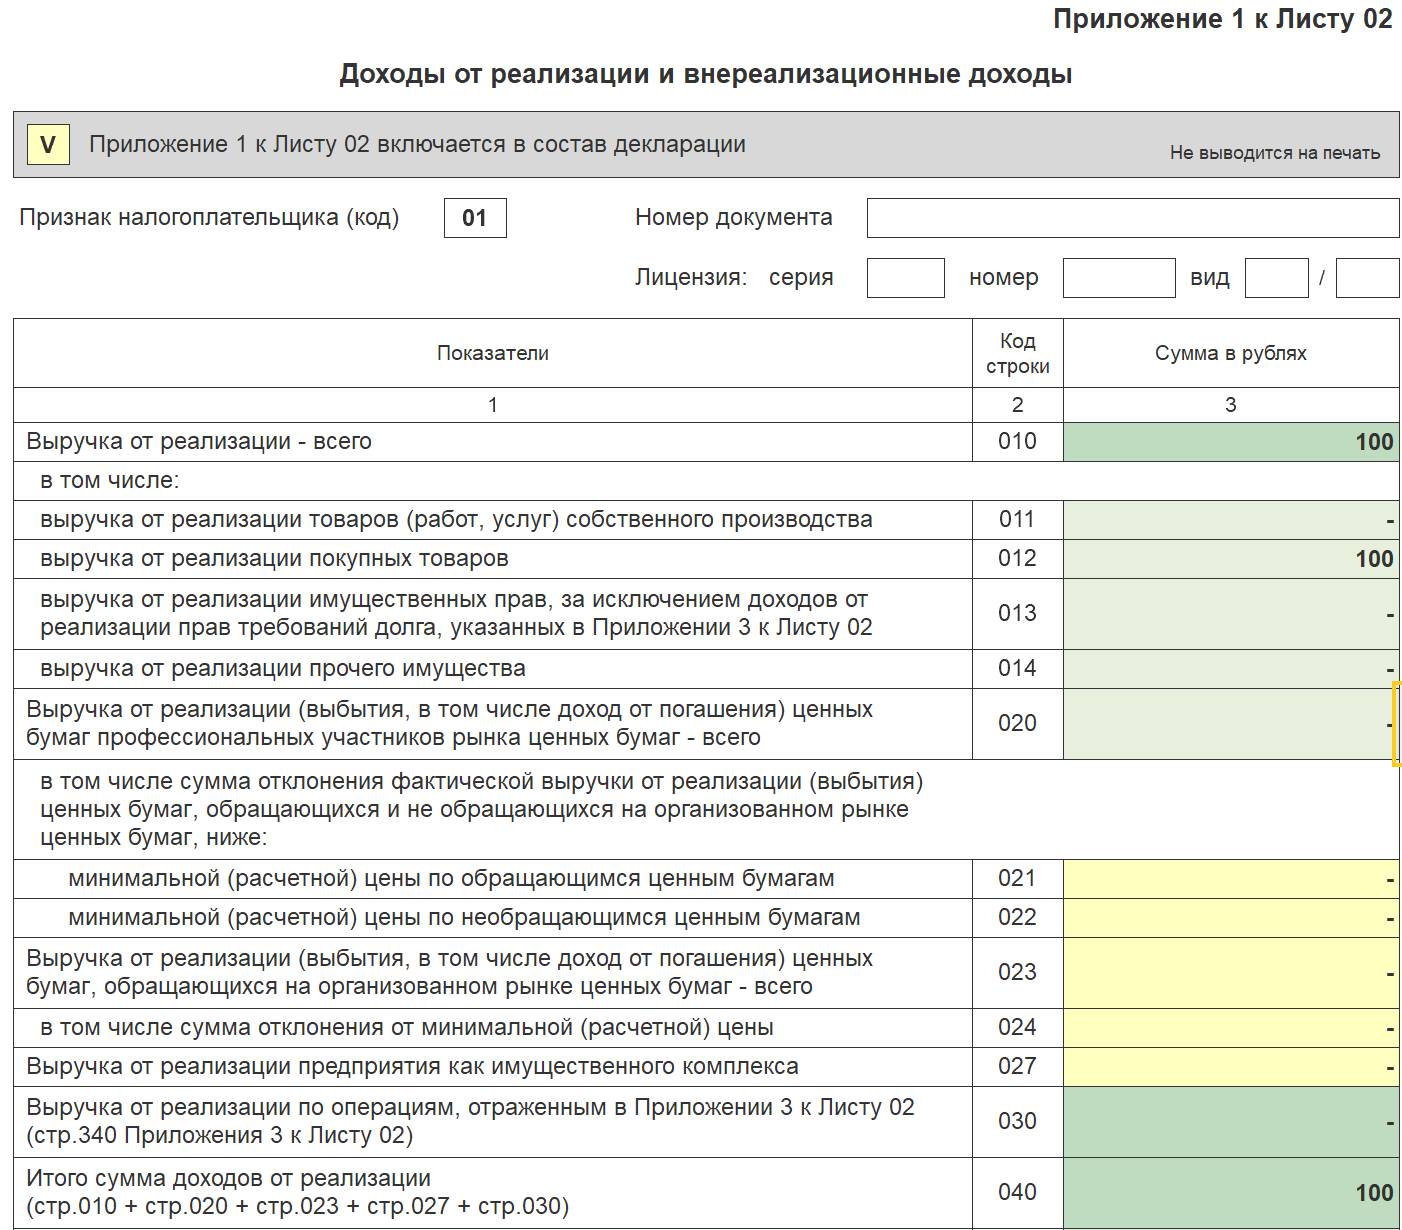Select the sum cell for line 010
This screenshot has width=1402, height=1230.
coord(1231,442)
